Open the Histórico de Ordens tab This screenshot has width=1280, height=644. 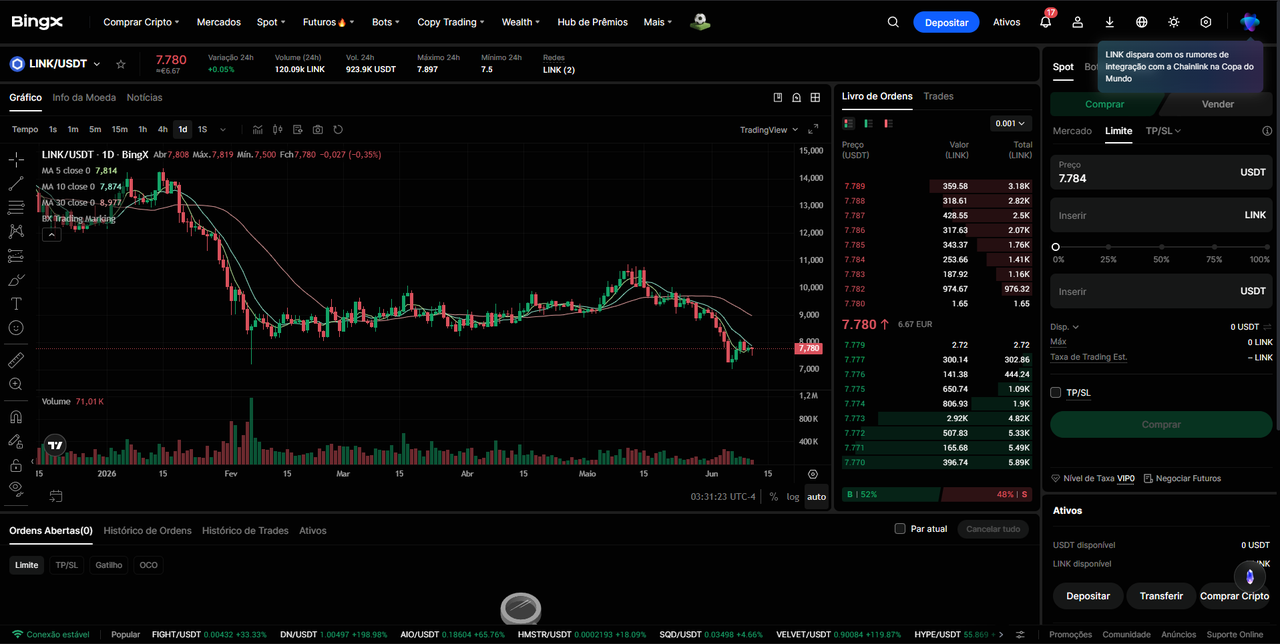tap(147, 531)
